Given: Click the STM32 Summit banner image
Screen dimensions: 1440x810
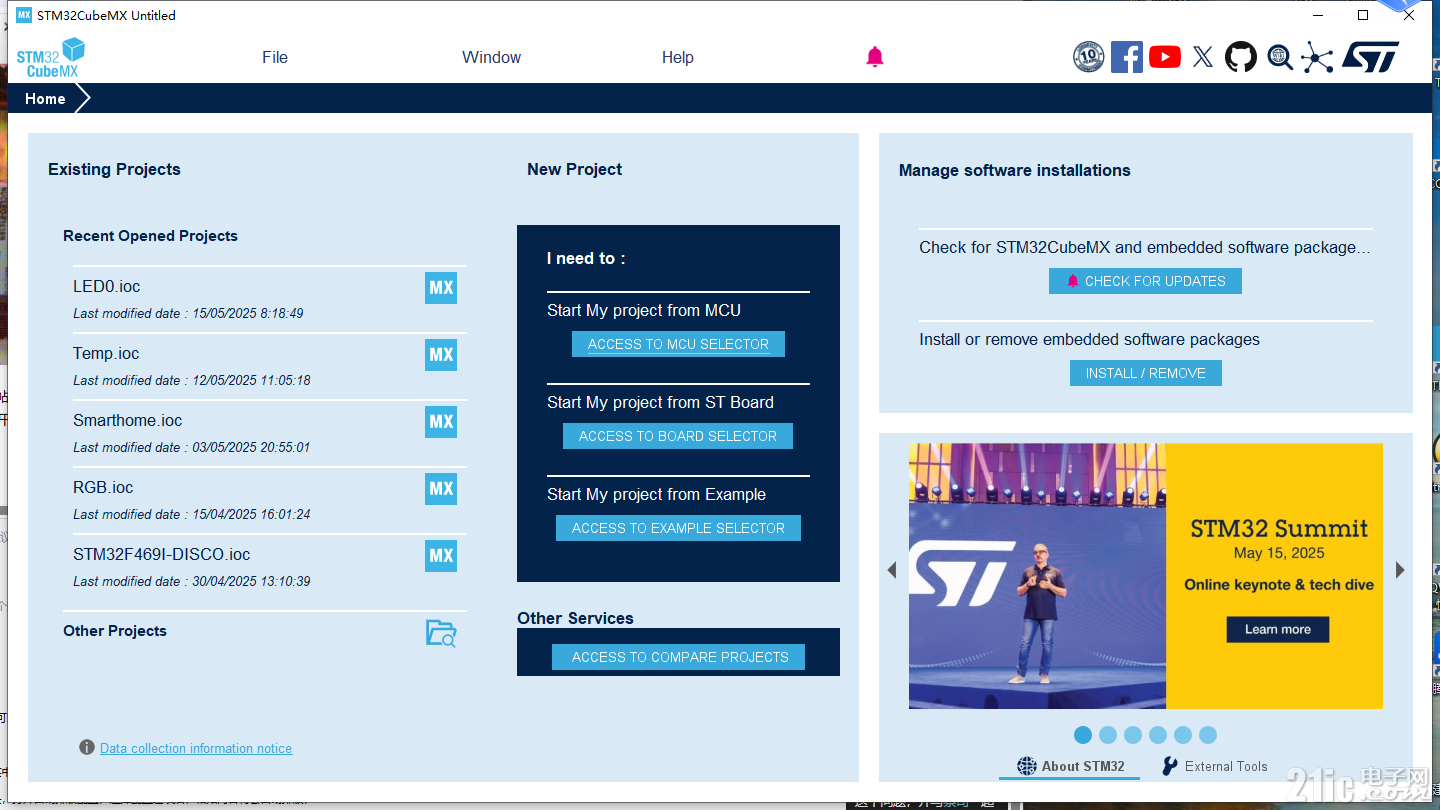Looking at the screenshot, I should pos(1146,576).
